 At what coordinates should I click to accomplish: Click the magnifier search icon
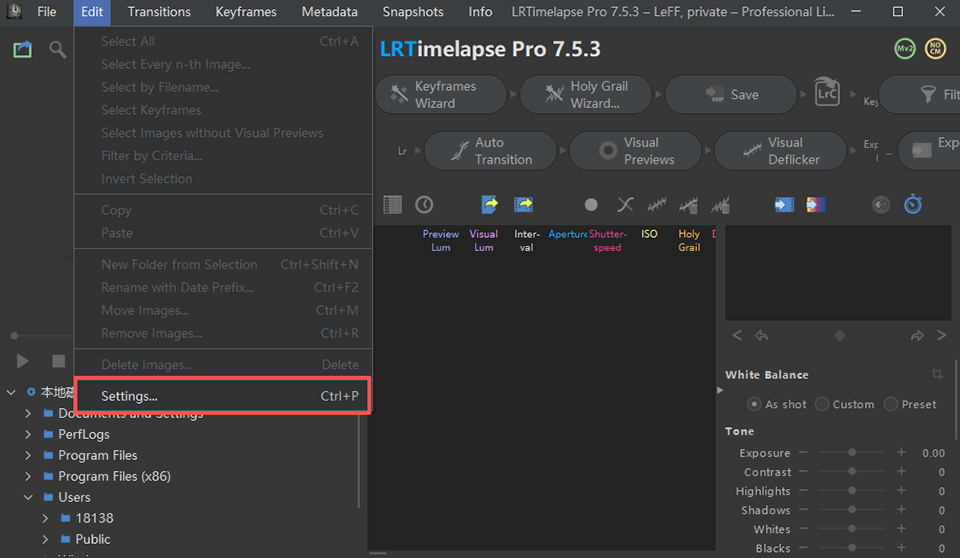58,50
